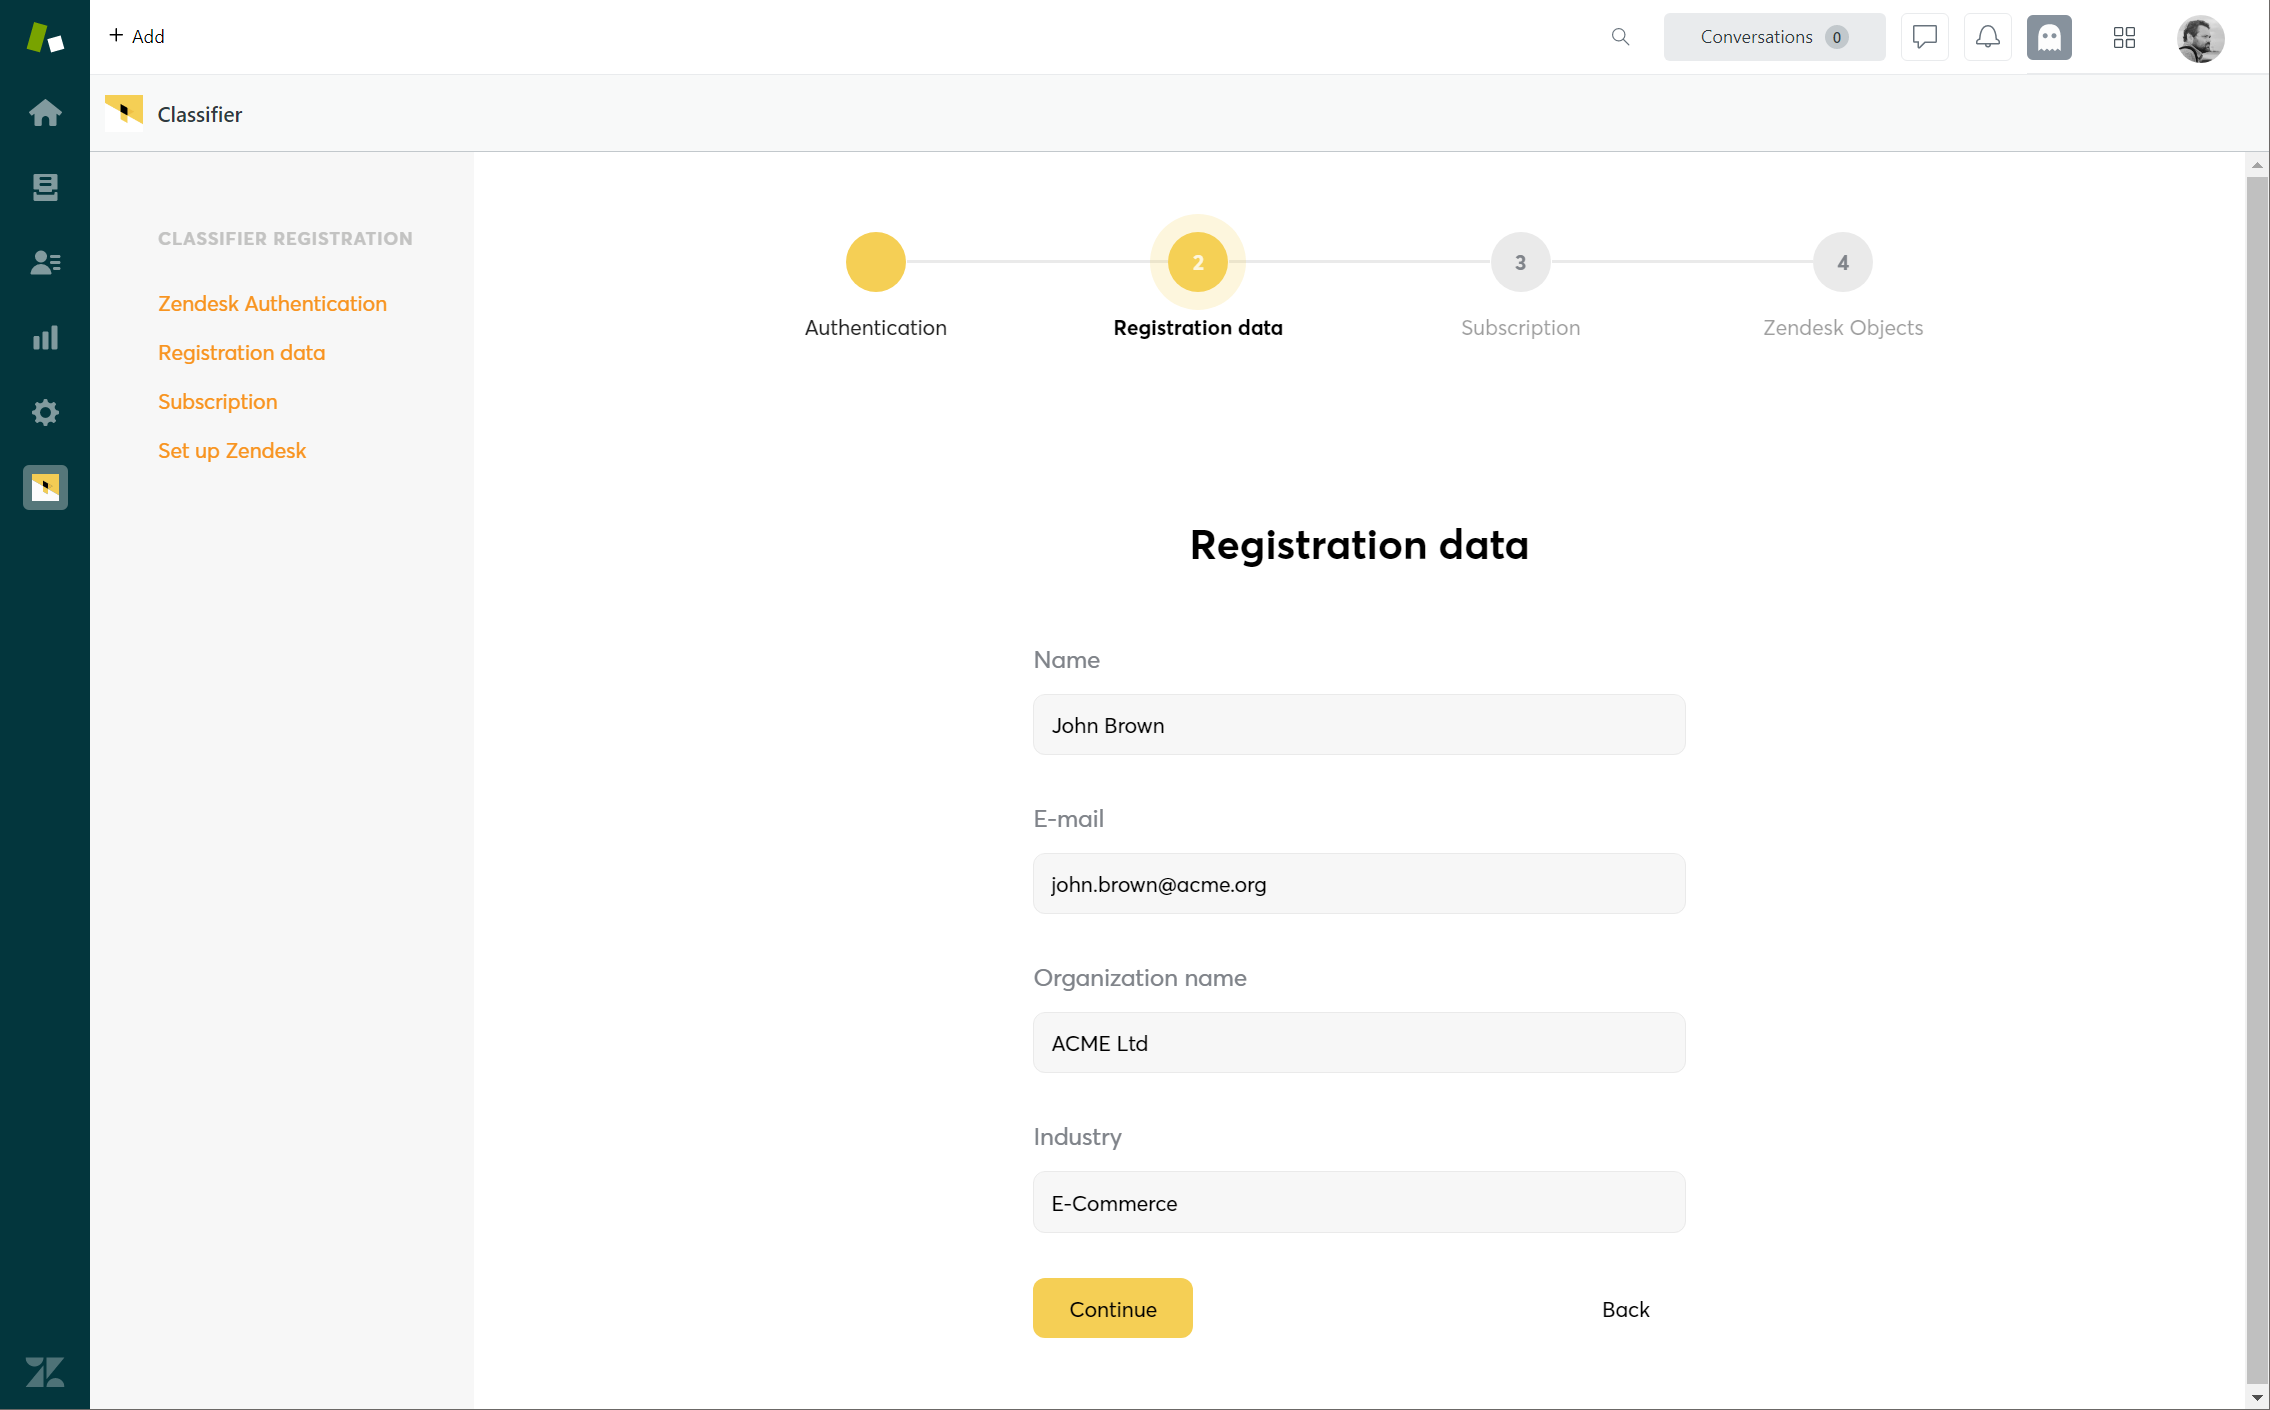
Task: Open Set up Zendesk link
Action: 232,450
